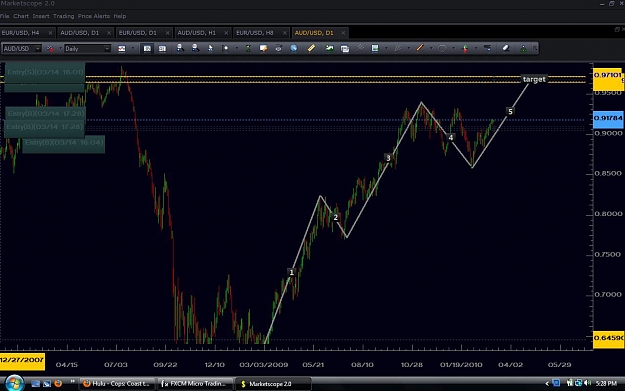Viewport: 625px width, 391px height.
Task: Open the Windows Start menu
Action: (14, 383)
